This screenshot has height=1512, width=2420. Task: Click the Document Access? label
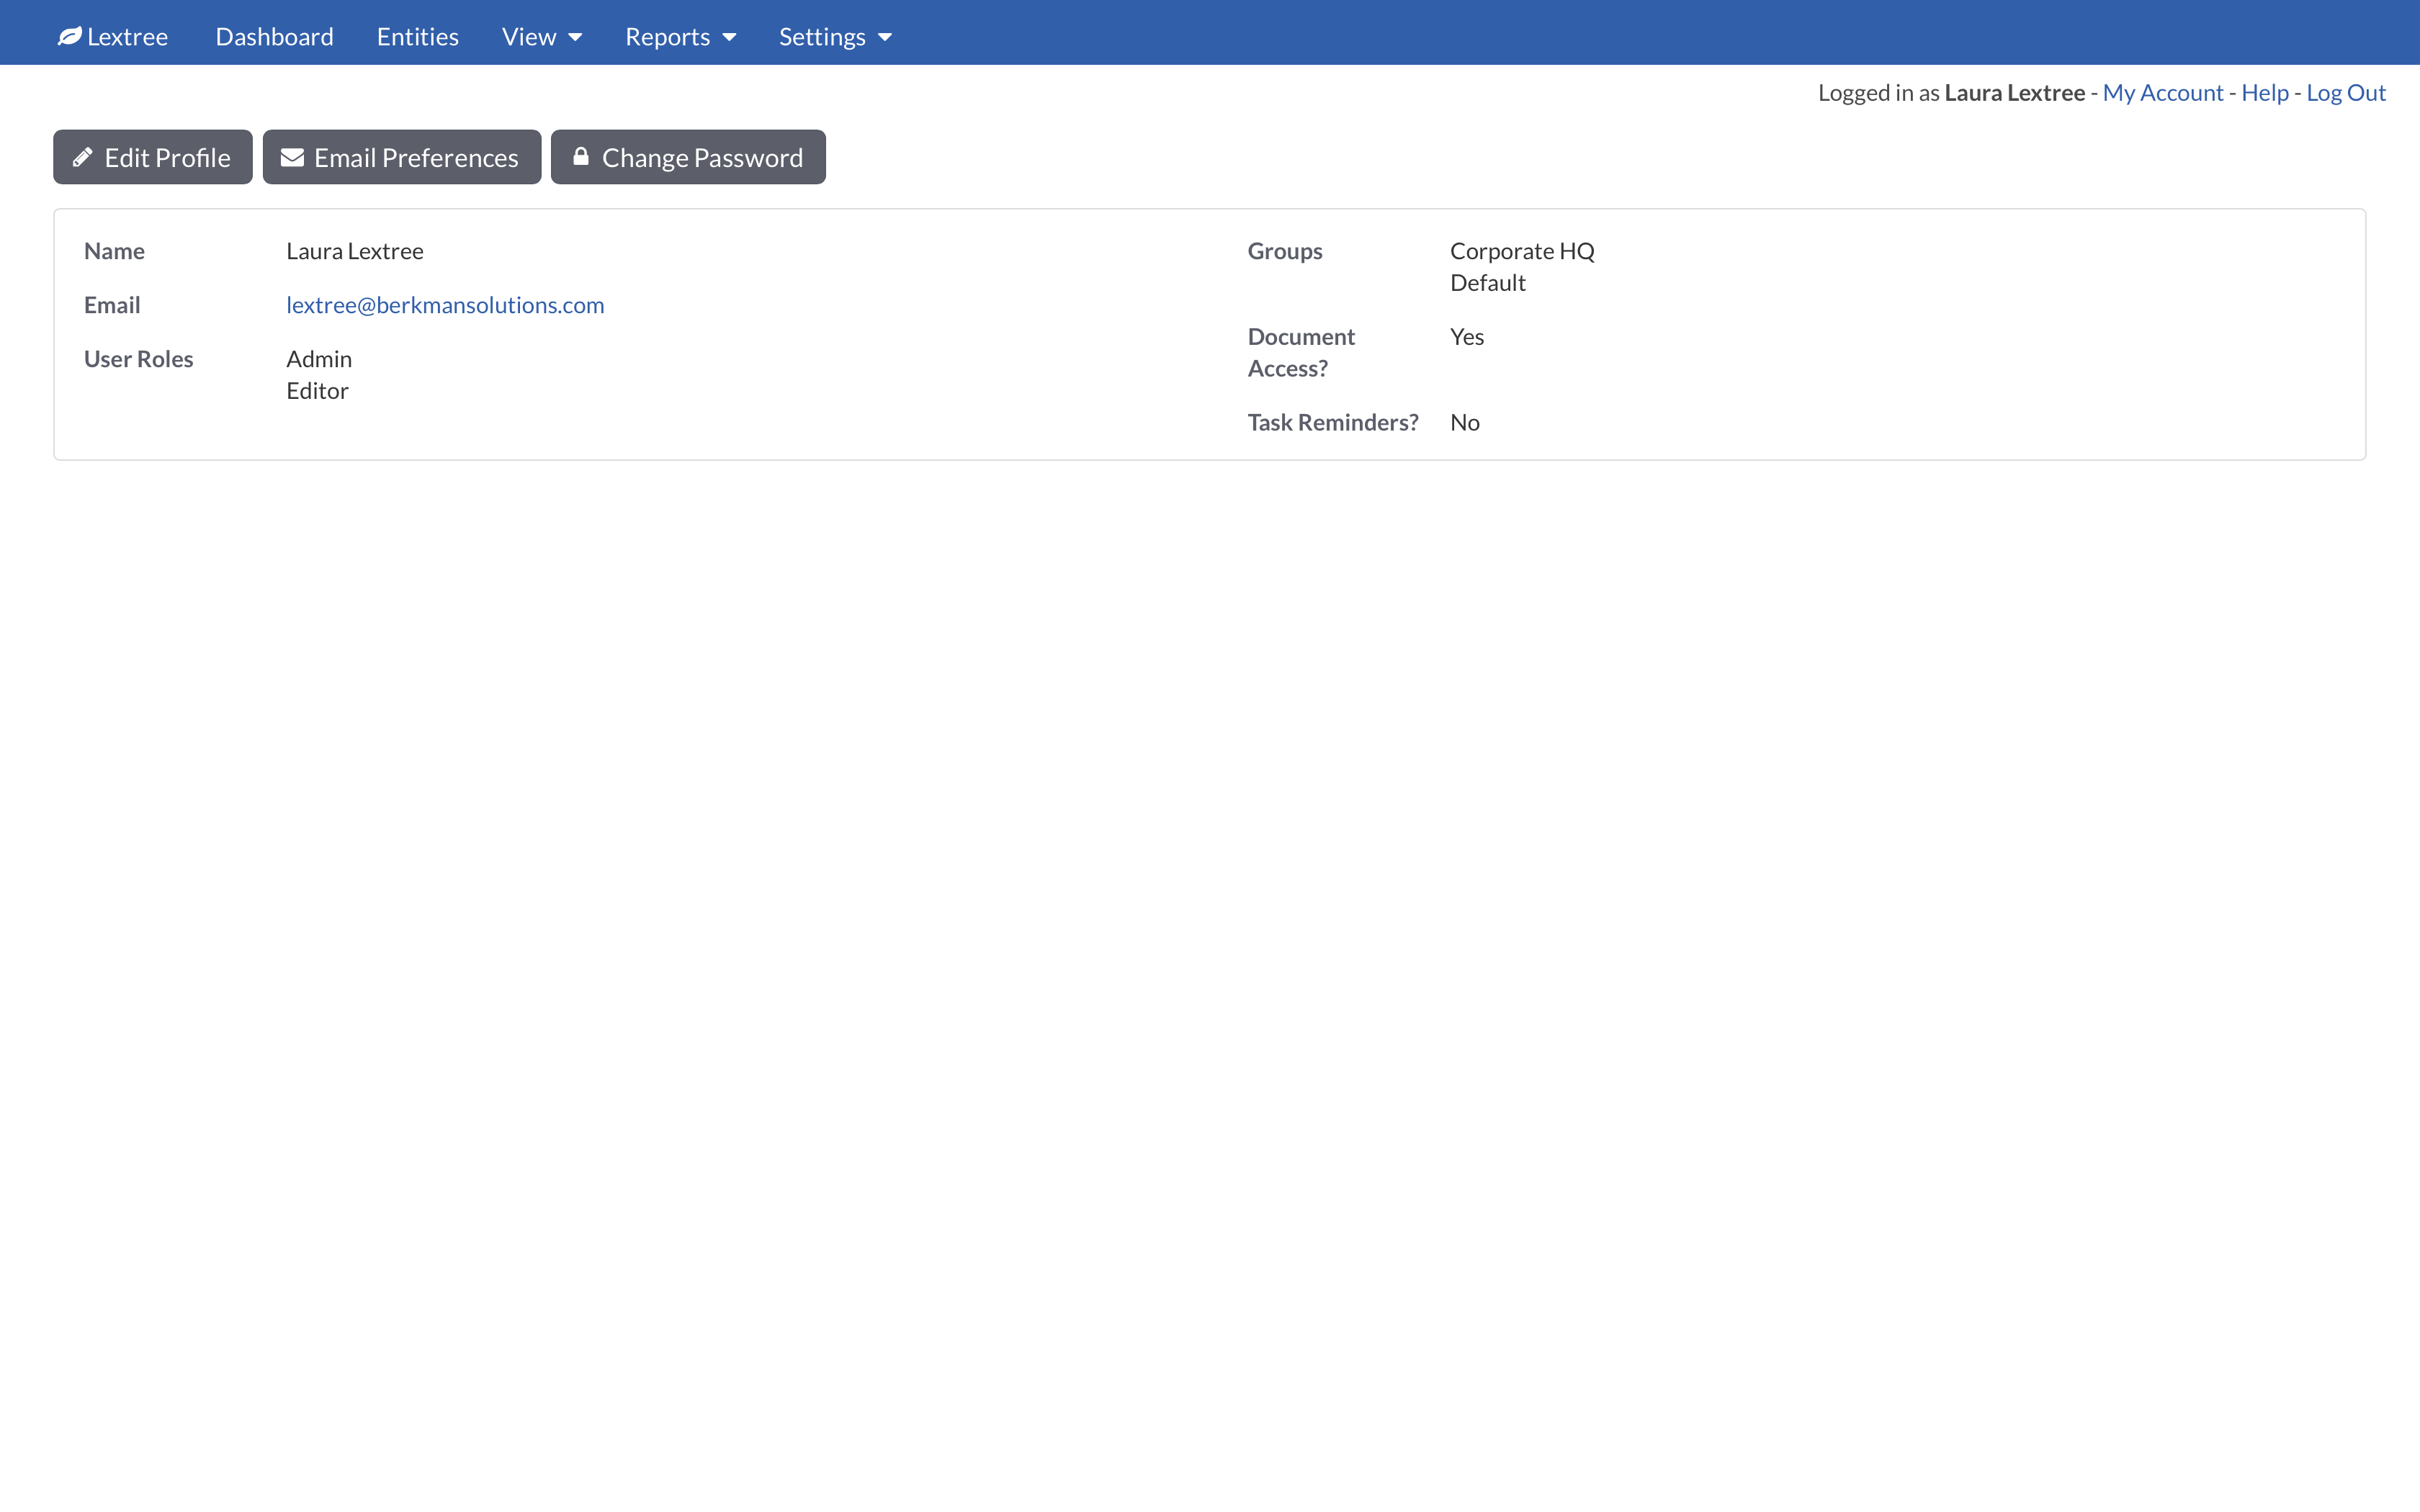coord(1301,353)
